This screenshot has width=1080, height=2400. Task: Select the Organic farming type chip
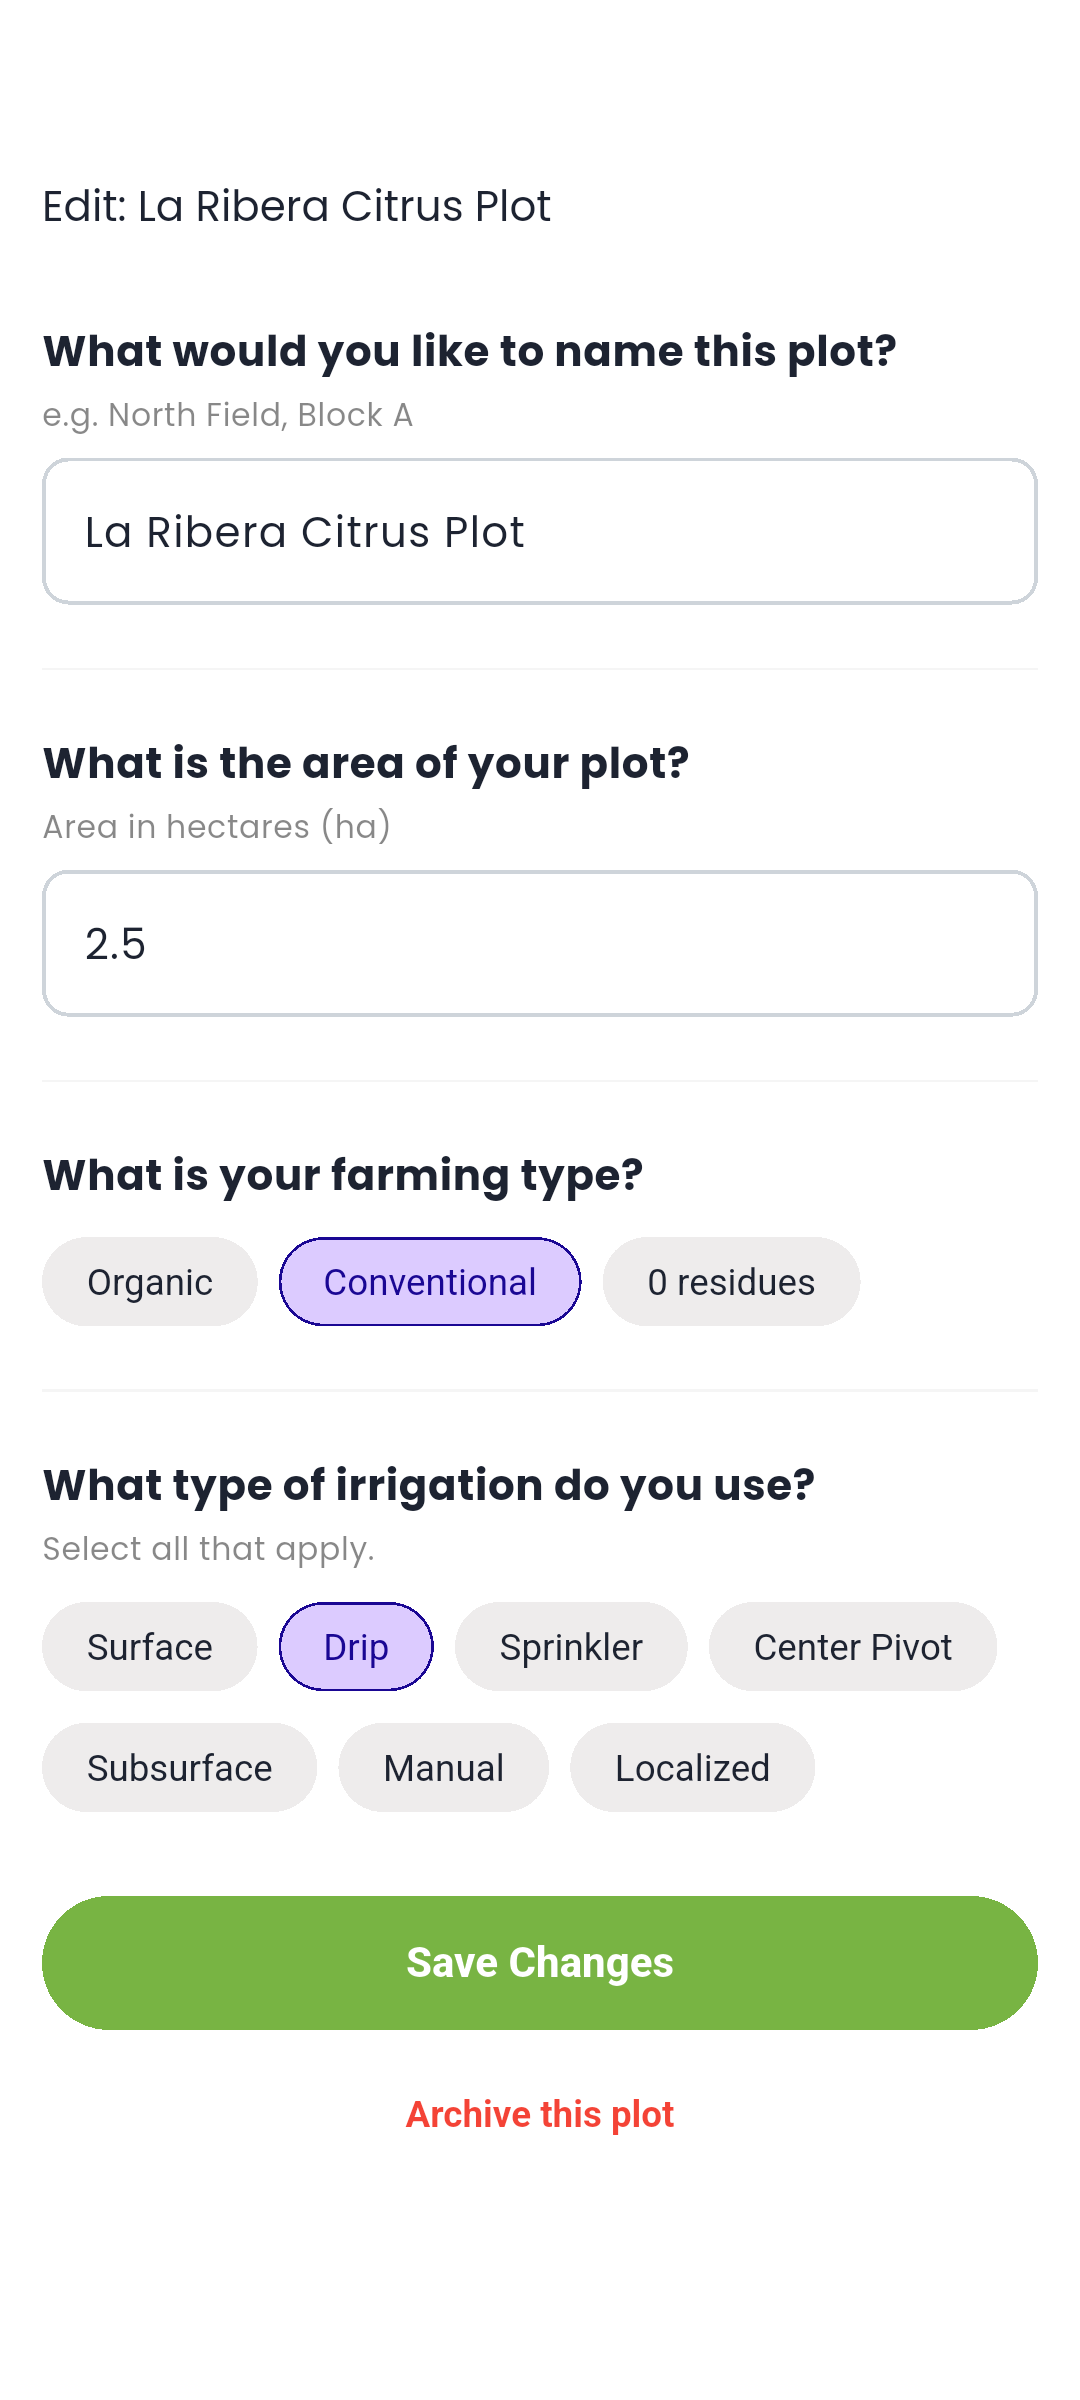coord(150,1282)
